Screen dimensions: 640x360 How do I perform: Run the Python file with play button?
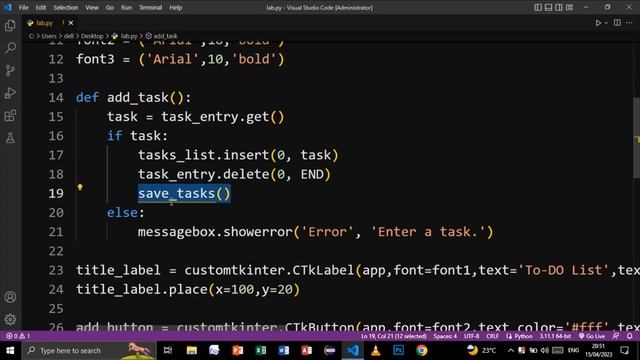[598, 23]
